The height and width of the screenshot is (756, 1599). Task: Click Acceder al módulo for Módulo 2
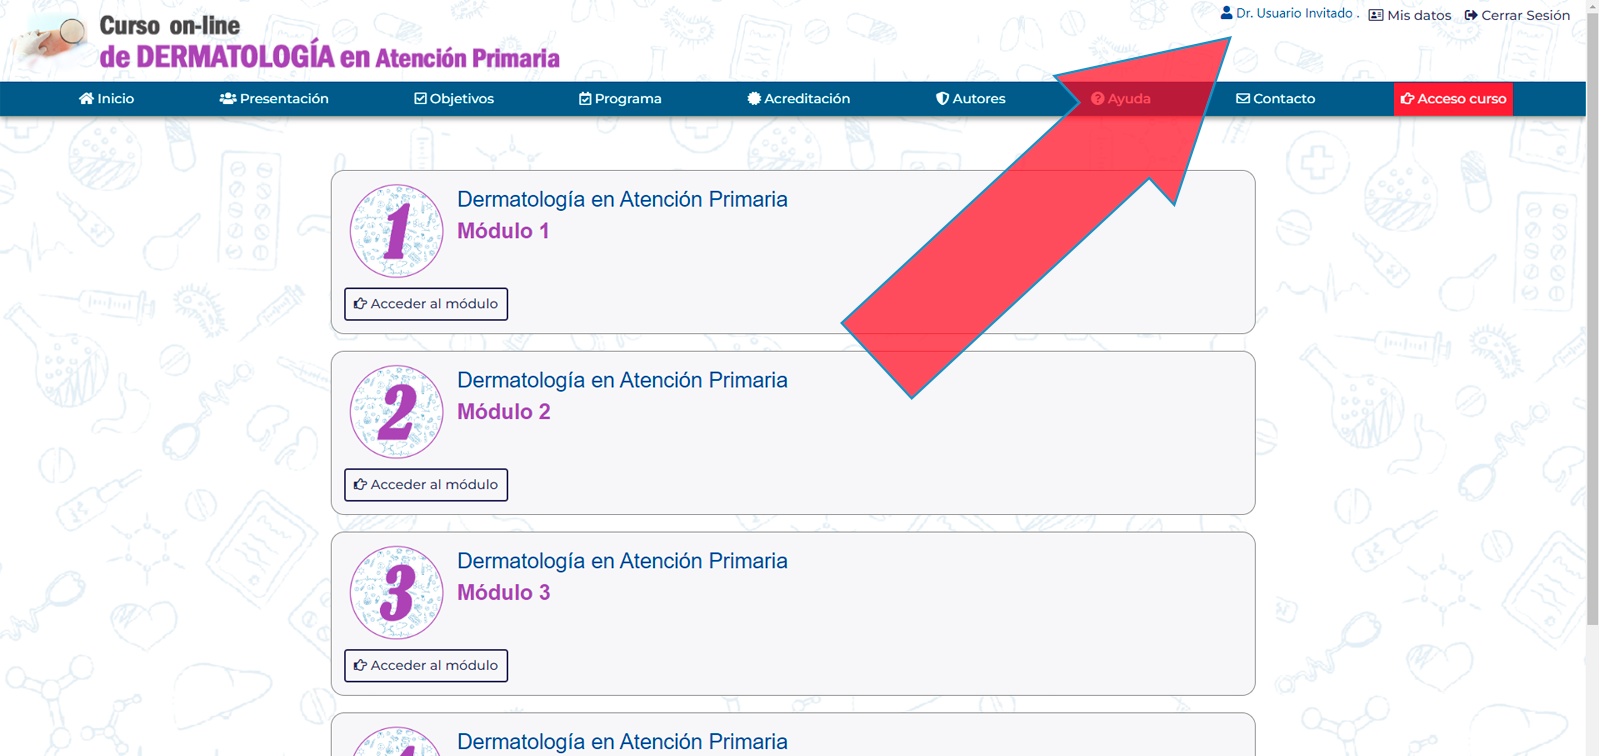click(426, 485)
